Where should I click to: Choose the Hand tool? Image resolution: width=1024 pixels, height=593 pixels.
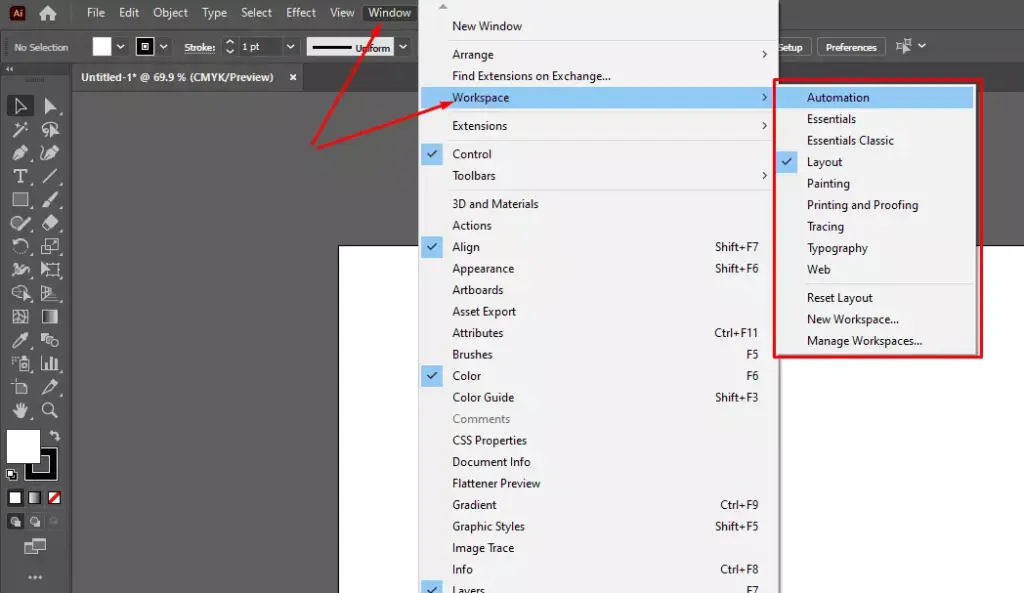(x=20, y=411)
